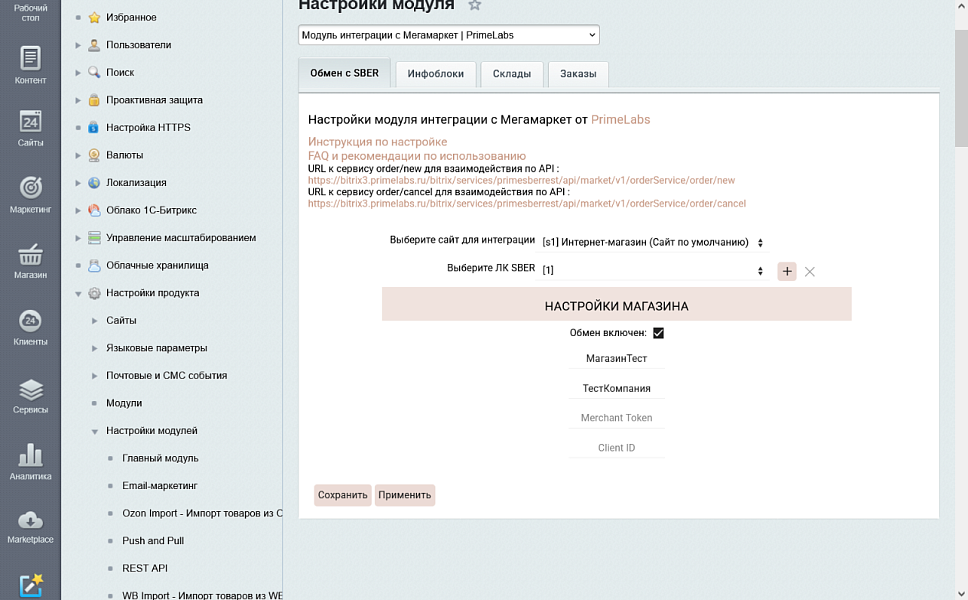This screenshot has height=600, width=968.
Task: Add another ЛК SBER with plus button
Action: pos(786,271)
